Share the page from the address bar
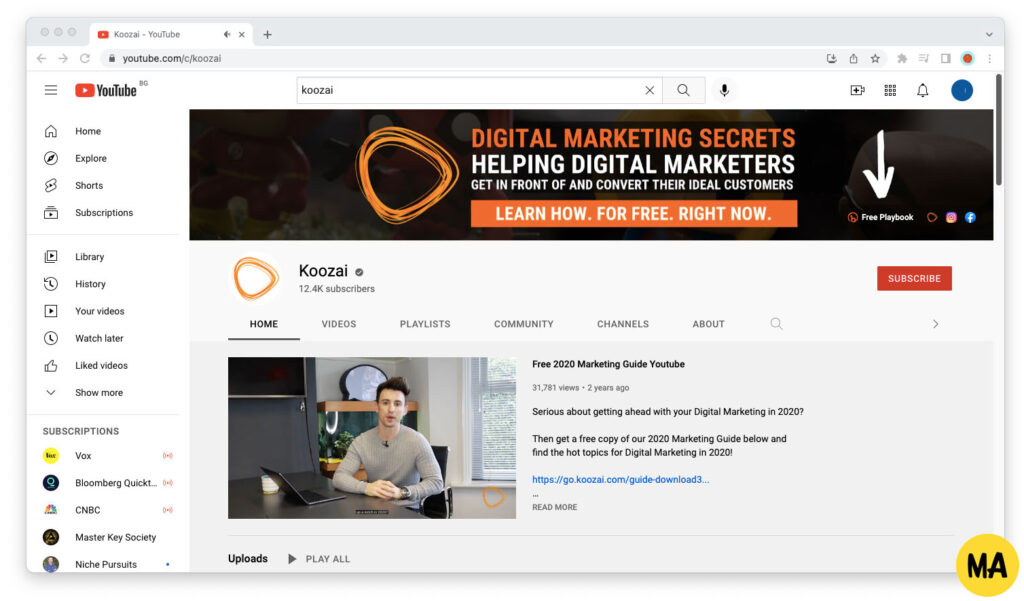This screenshot has height=601, width=1024. coord(854,59)
